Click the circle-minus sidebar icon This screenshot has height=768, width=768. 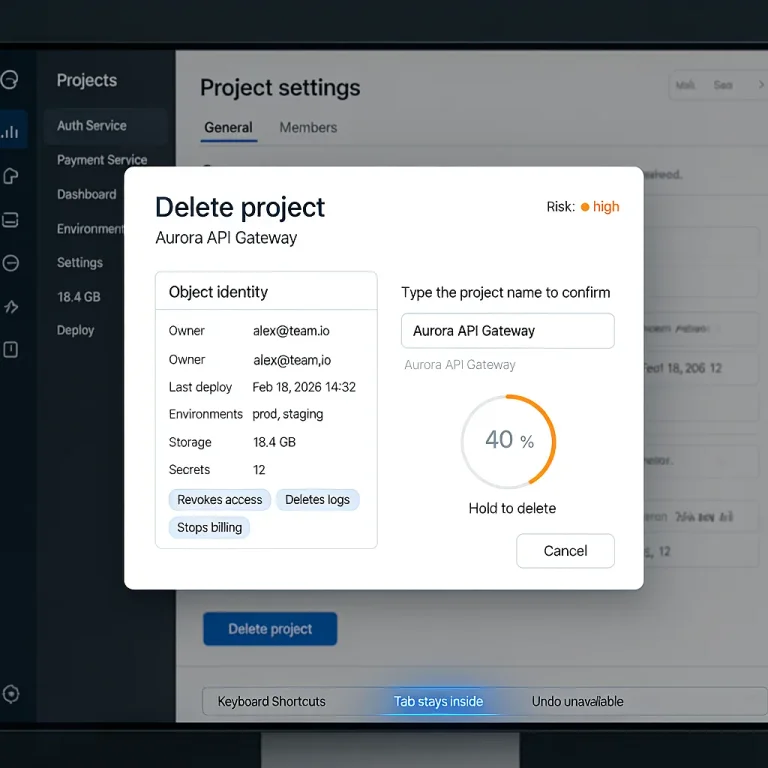[10, 263]
